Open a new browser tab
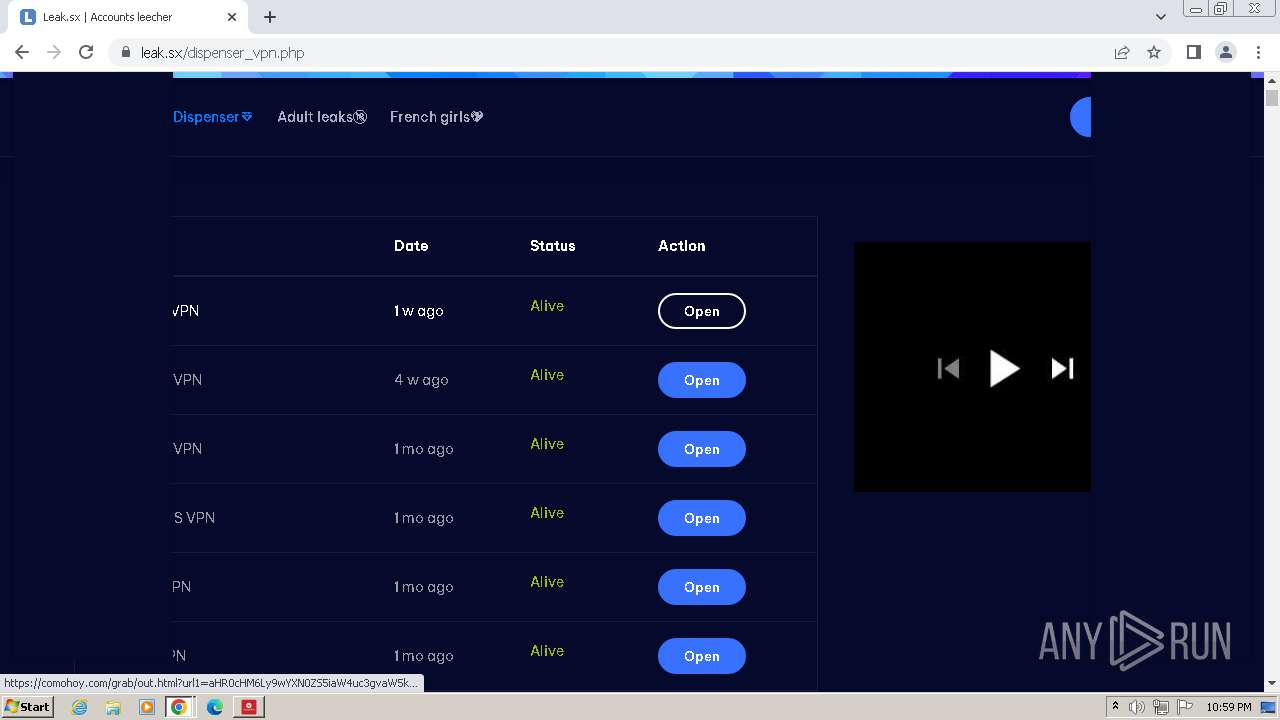The image size is (1280, 720). tap(269, 17)
